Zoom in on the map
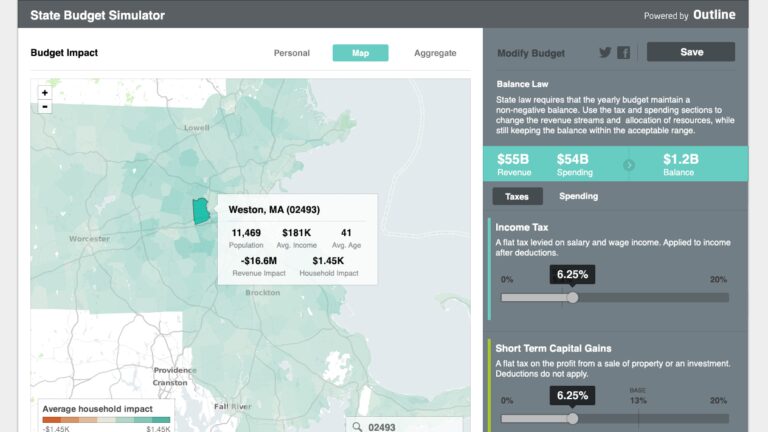Image resolution: width=768 pixels, height=432 pixels. point(44,93)
